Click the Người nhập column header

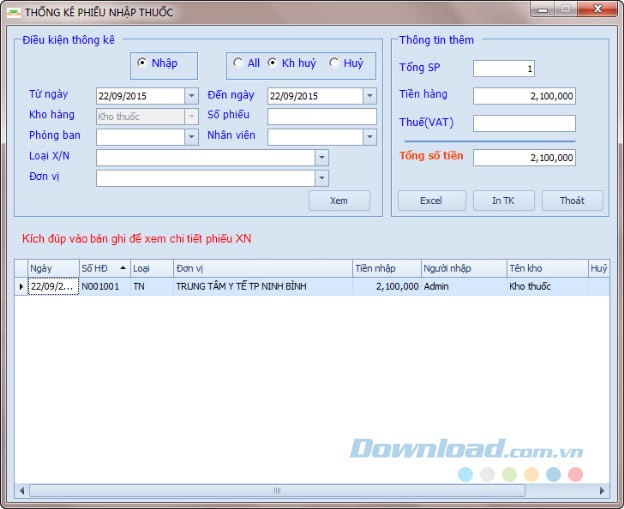464,269
